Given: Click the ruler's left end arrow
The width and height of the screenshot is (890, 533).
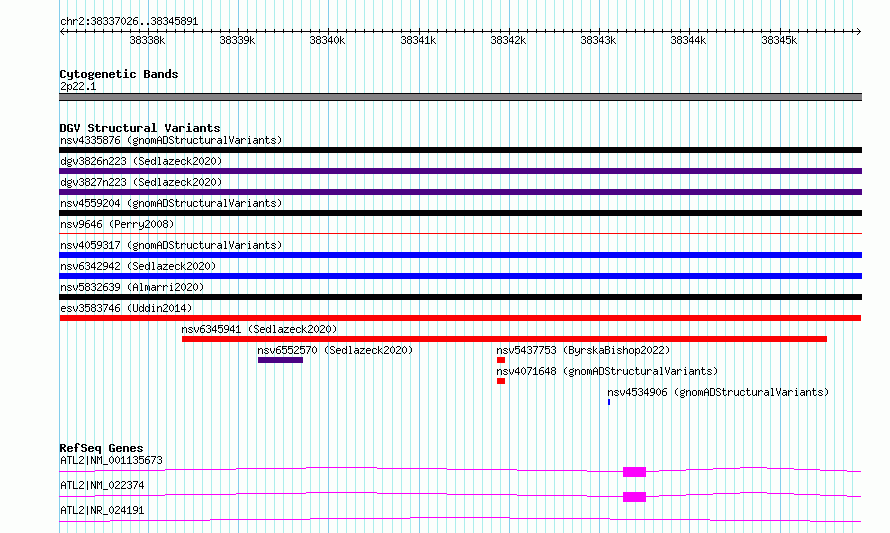Looking at the screenshot, I should click(62, 32).
